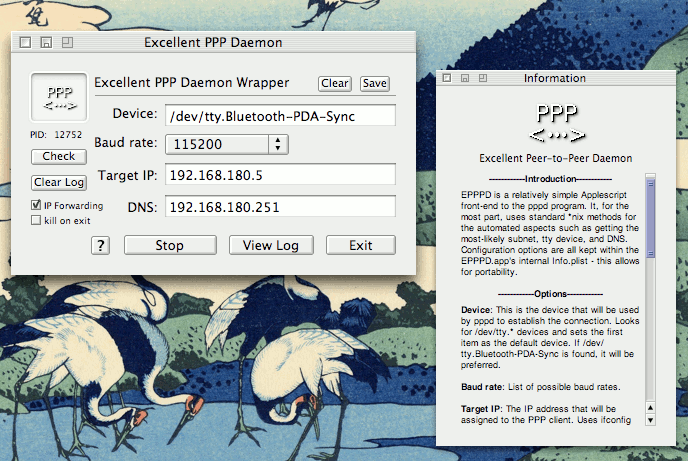Click the Exit button
The width and height of the screenshot is (688, 461).
(361, 245)
